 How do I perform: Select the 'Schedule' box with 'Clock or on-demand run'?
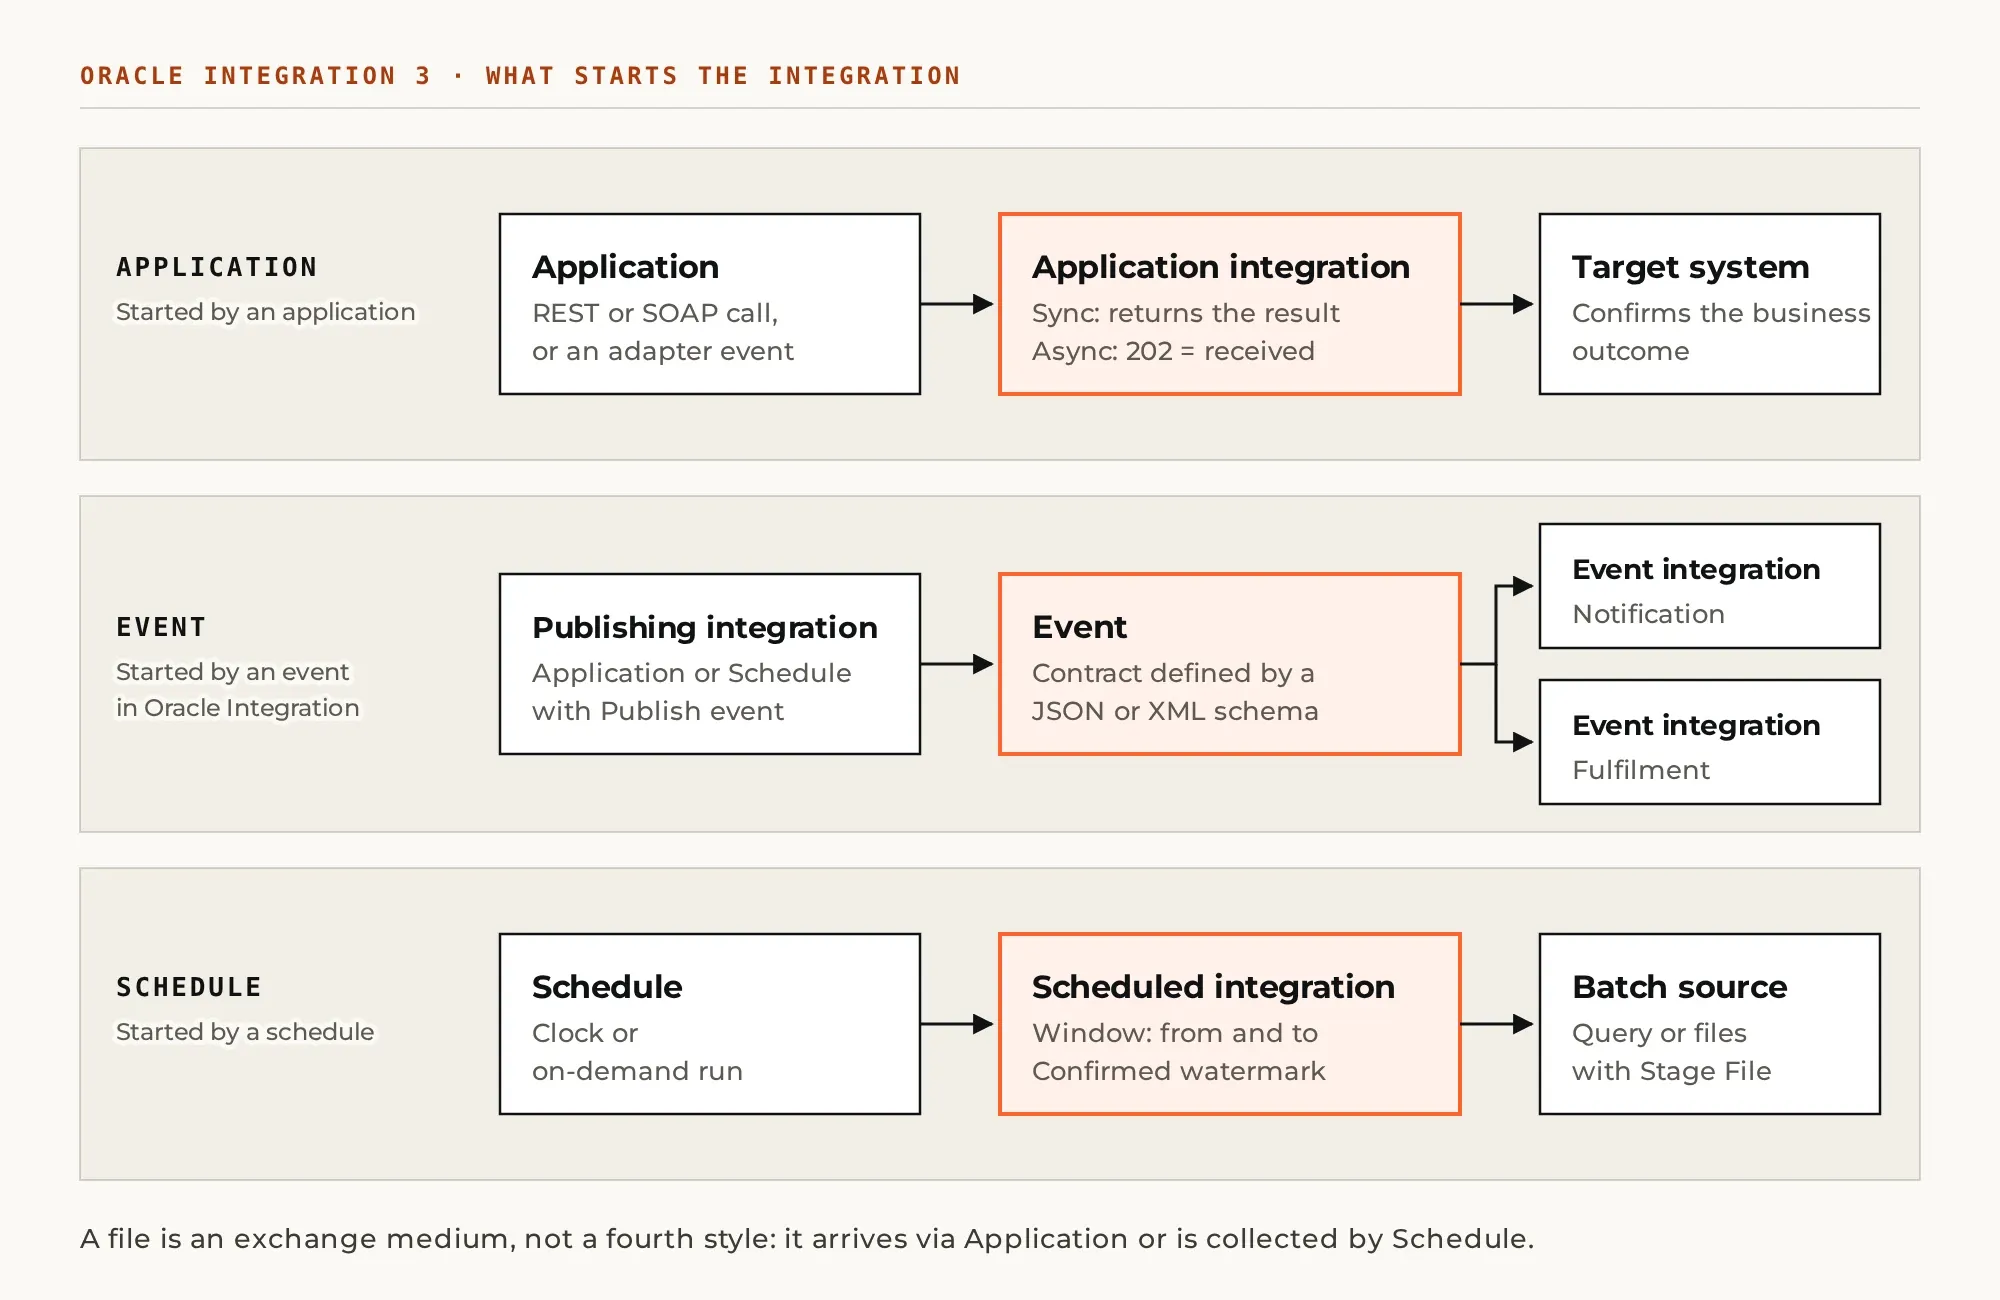(x=710, y=1024)
